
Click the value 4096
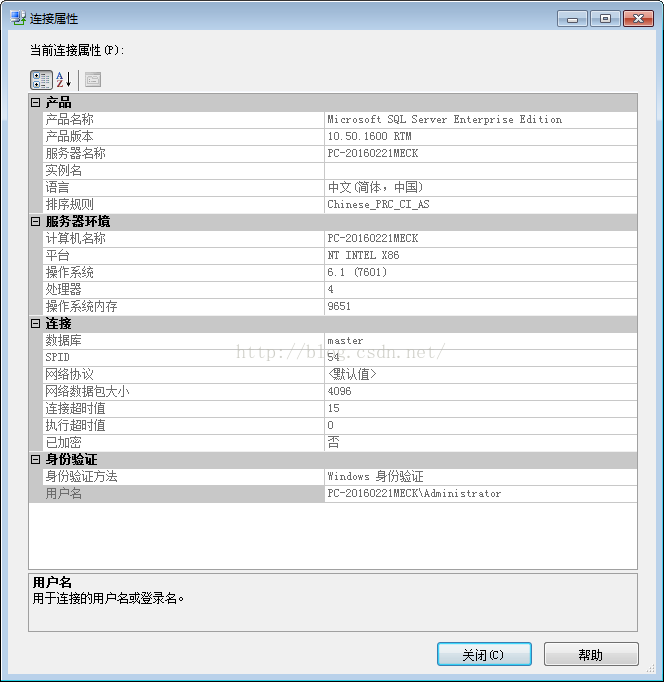339,391
